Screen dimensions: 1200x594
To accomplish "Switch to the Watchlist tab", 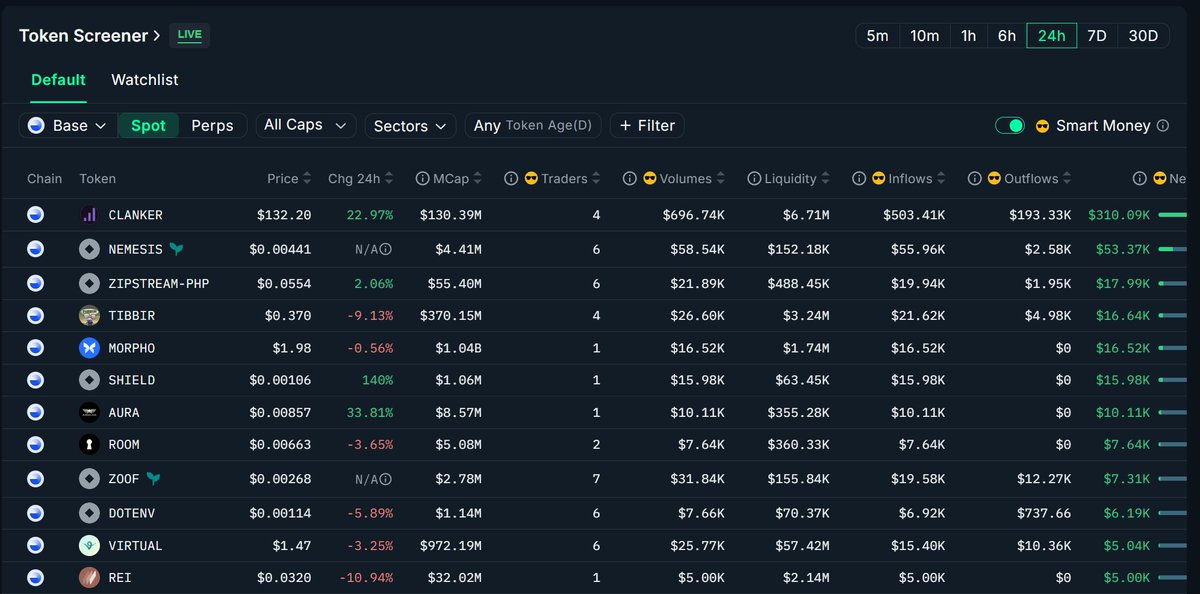I will 145,80.
